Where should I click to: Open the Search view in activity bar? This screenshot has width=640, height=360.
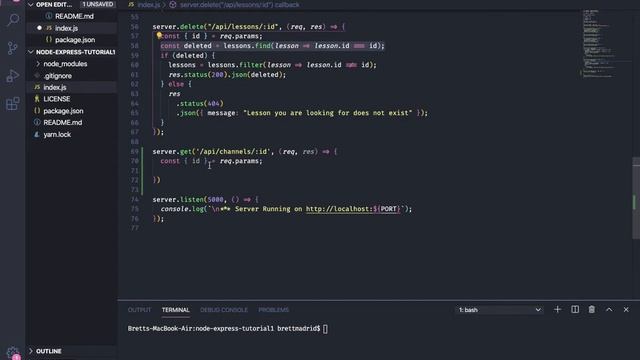(13, 20)
